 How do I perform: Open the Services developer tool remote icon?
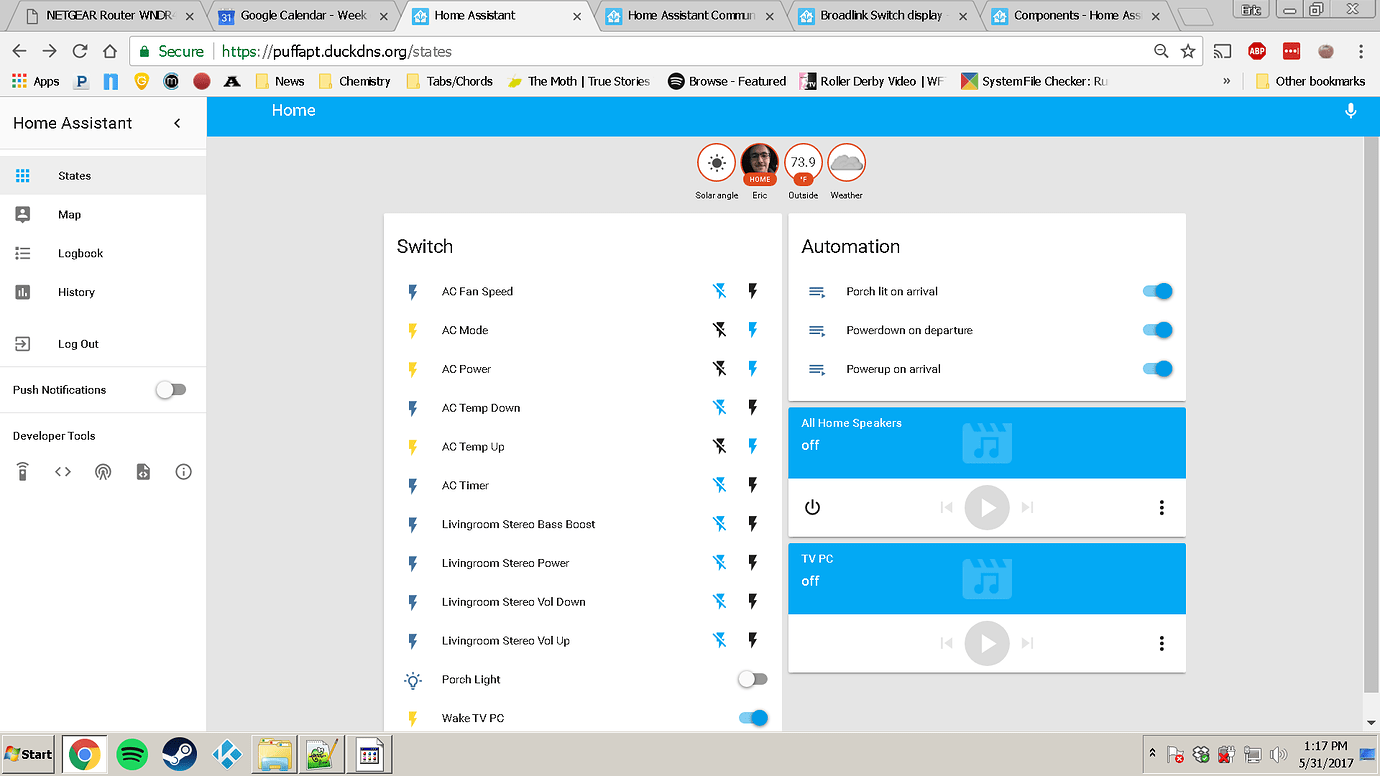coord(23,472)
